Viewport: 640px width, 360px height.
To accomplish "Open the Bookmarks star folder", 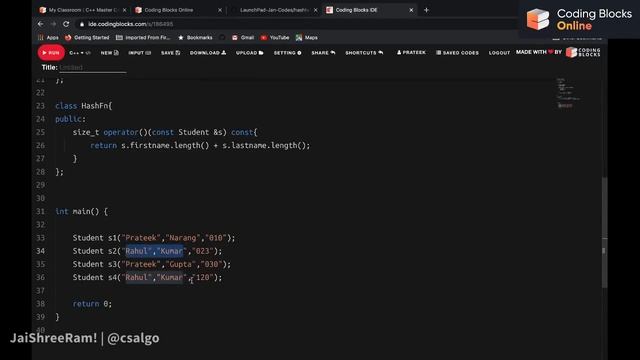I will (x=195, y=38).
